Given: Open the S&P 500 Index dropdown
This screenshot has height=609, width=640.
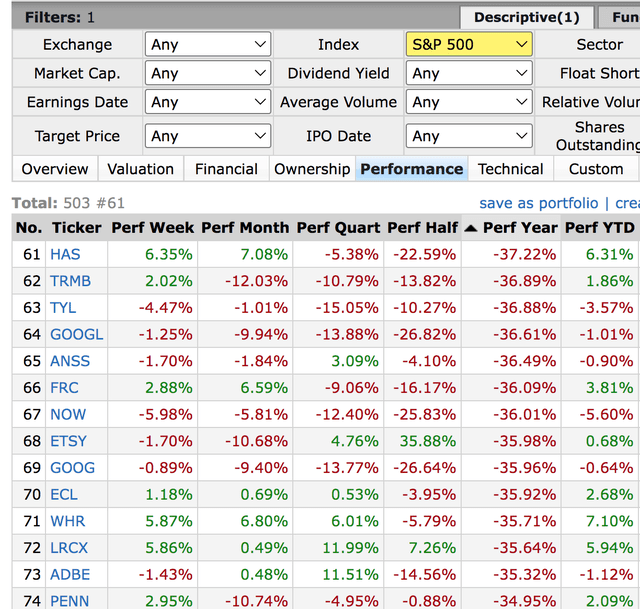Looking at the screenshot, I should tap(469, 44).
